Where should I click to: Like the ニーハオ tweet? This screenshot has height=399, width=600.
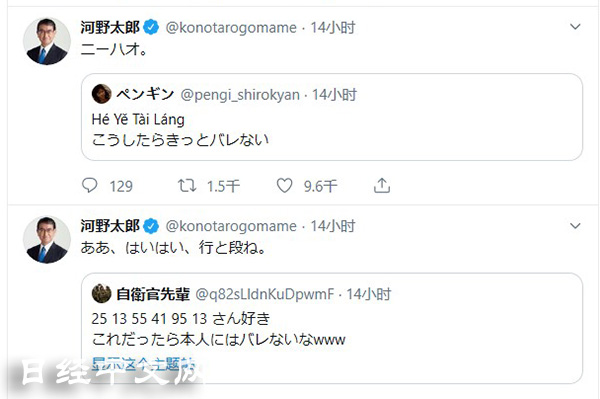click(284, 186)
